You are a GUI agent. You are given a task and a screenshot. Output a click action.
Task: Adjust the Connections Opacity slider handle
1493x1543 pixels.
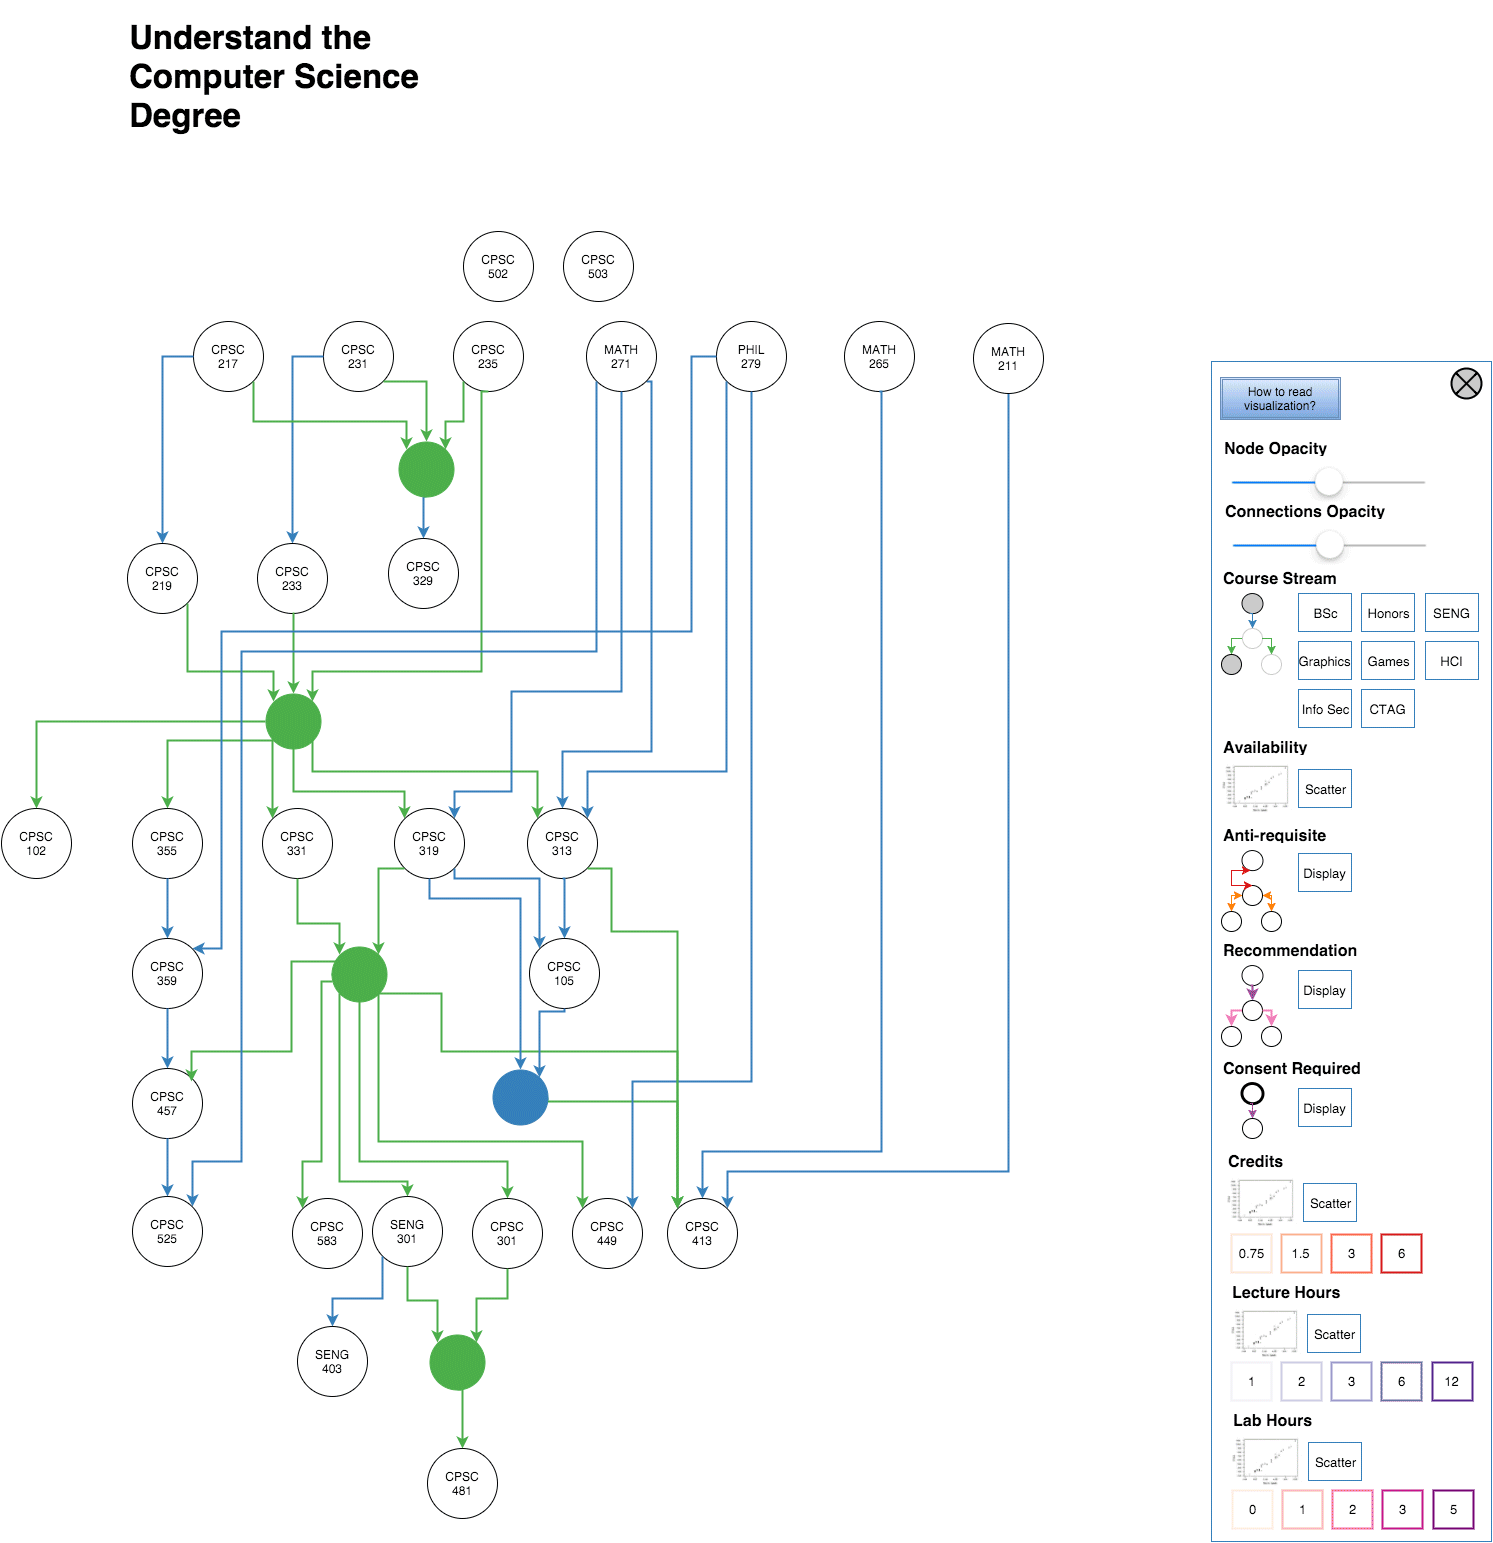pos(1330,545)
